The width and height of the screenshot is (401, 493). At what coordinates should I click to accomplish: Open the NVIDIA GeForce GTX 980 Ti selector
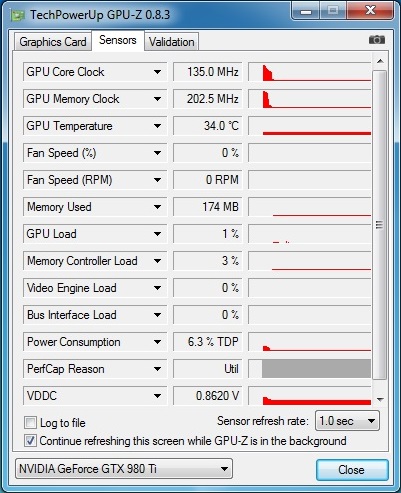[x=124, y=469]
